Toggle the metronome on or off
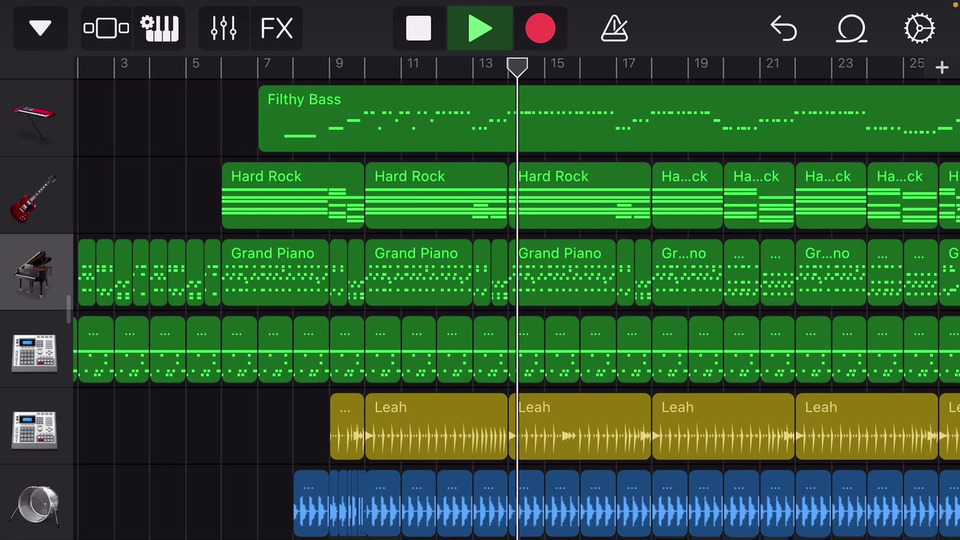960x540 pixels. click(614, 28)
